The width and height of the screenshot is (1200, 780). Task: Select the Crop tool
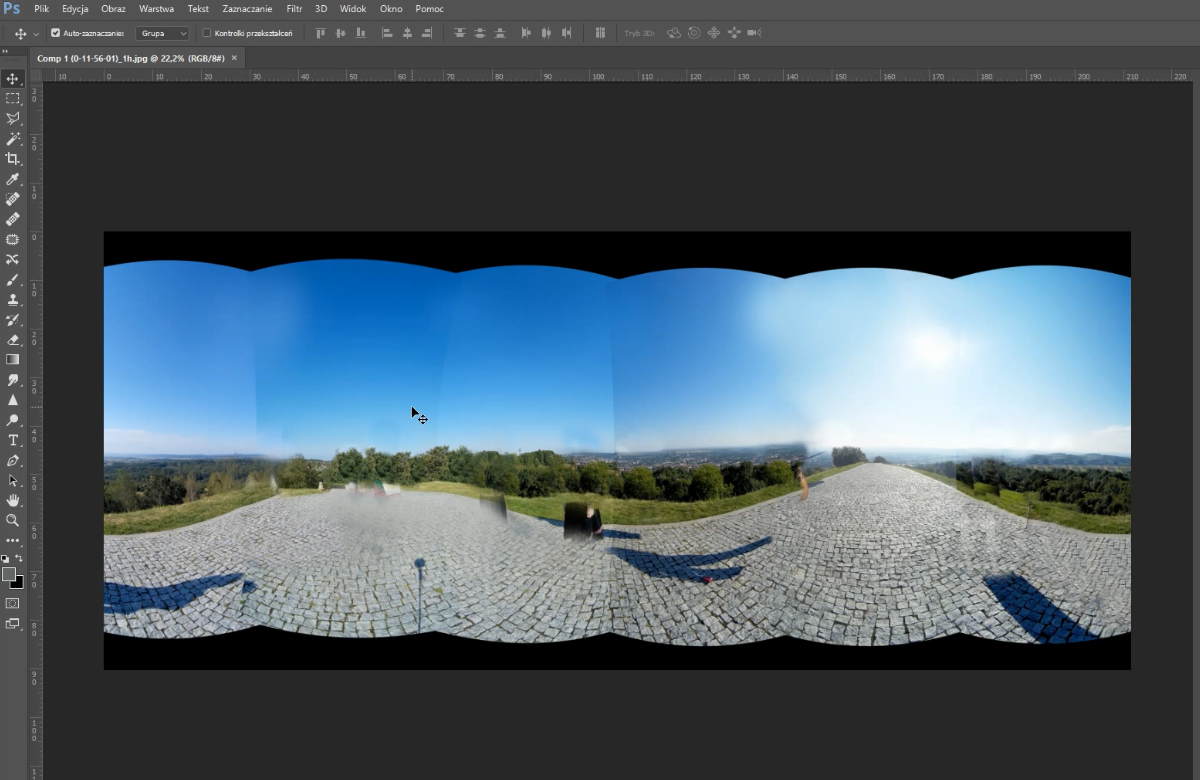[13, 159]
